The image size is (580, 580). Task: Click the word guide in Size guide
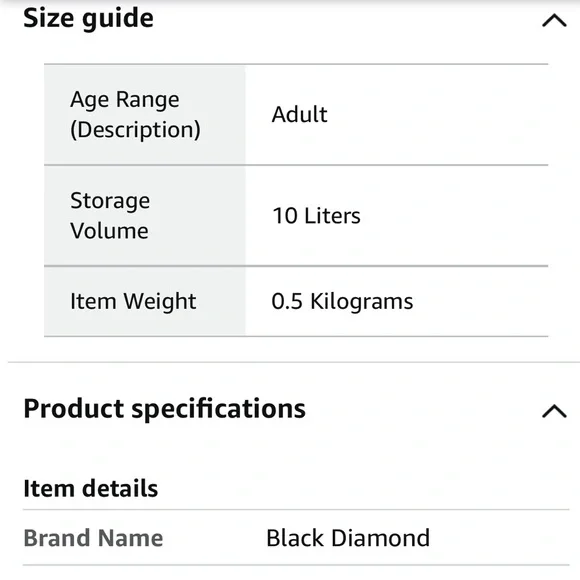pos(118,20)
